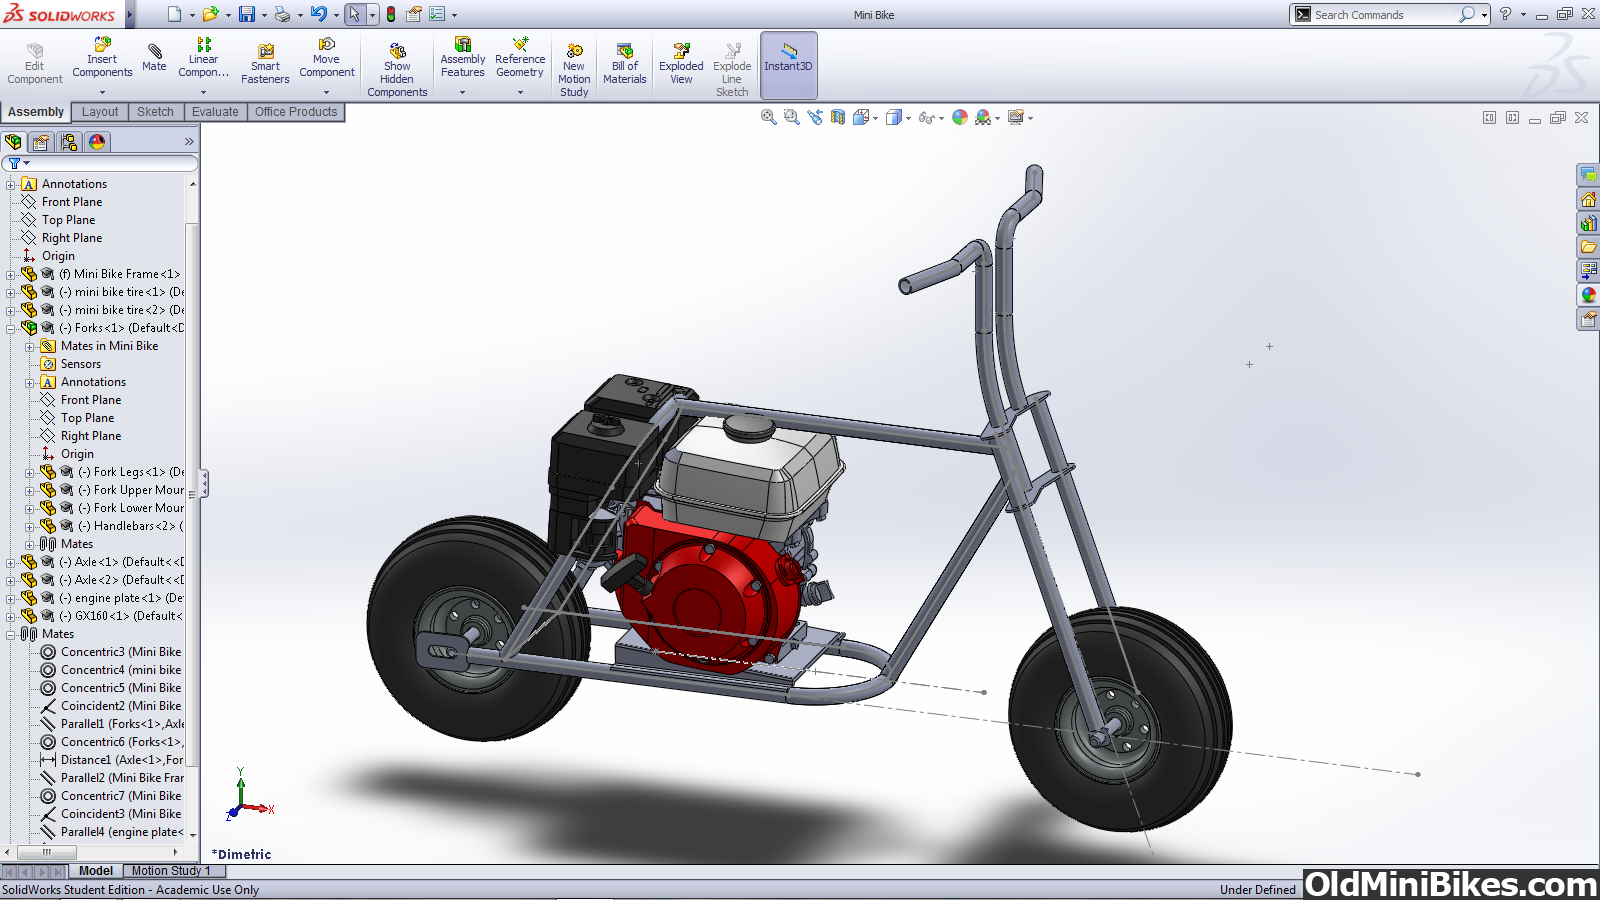Select the Model bottom tab
The width and height of the screenshot is (1600, 900).
point(96,871)
